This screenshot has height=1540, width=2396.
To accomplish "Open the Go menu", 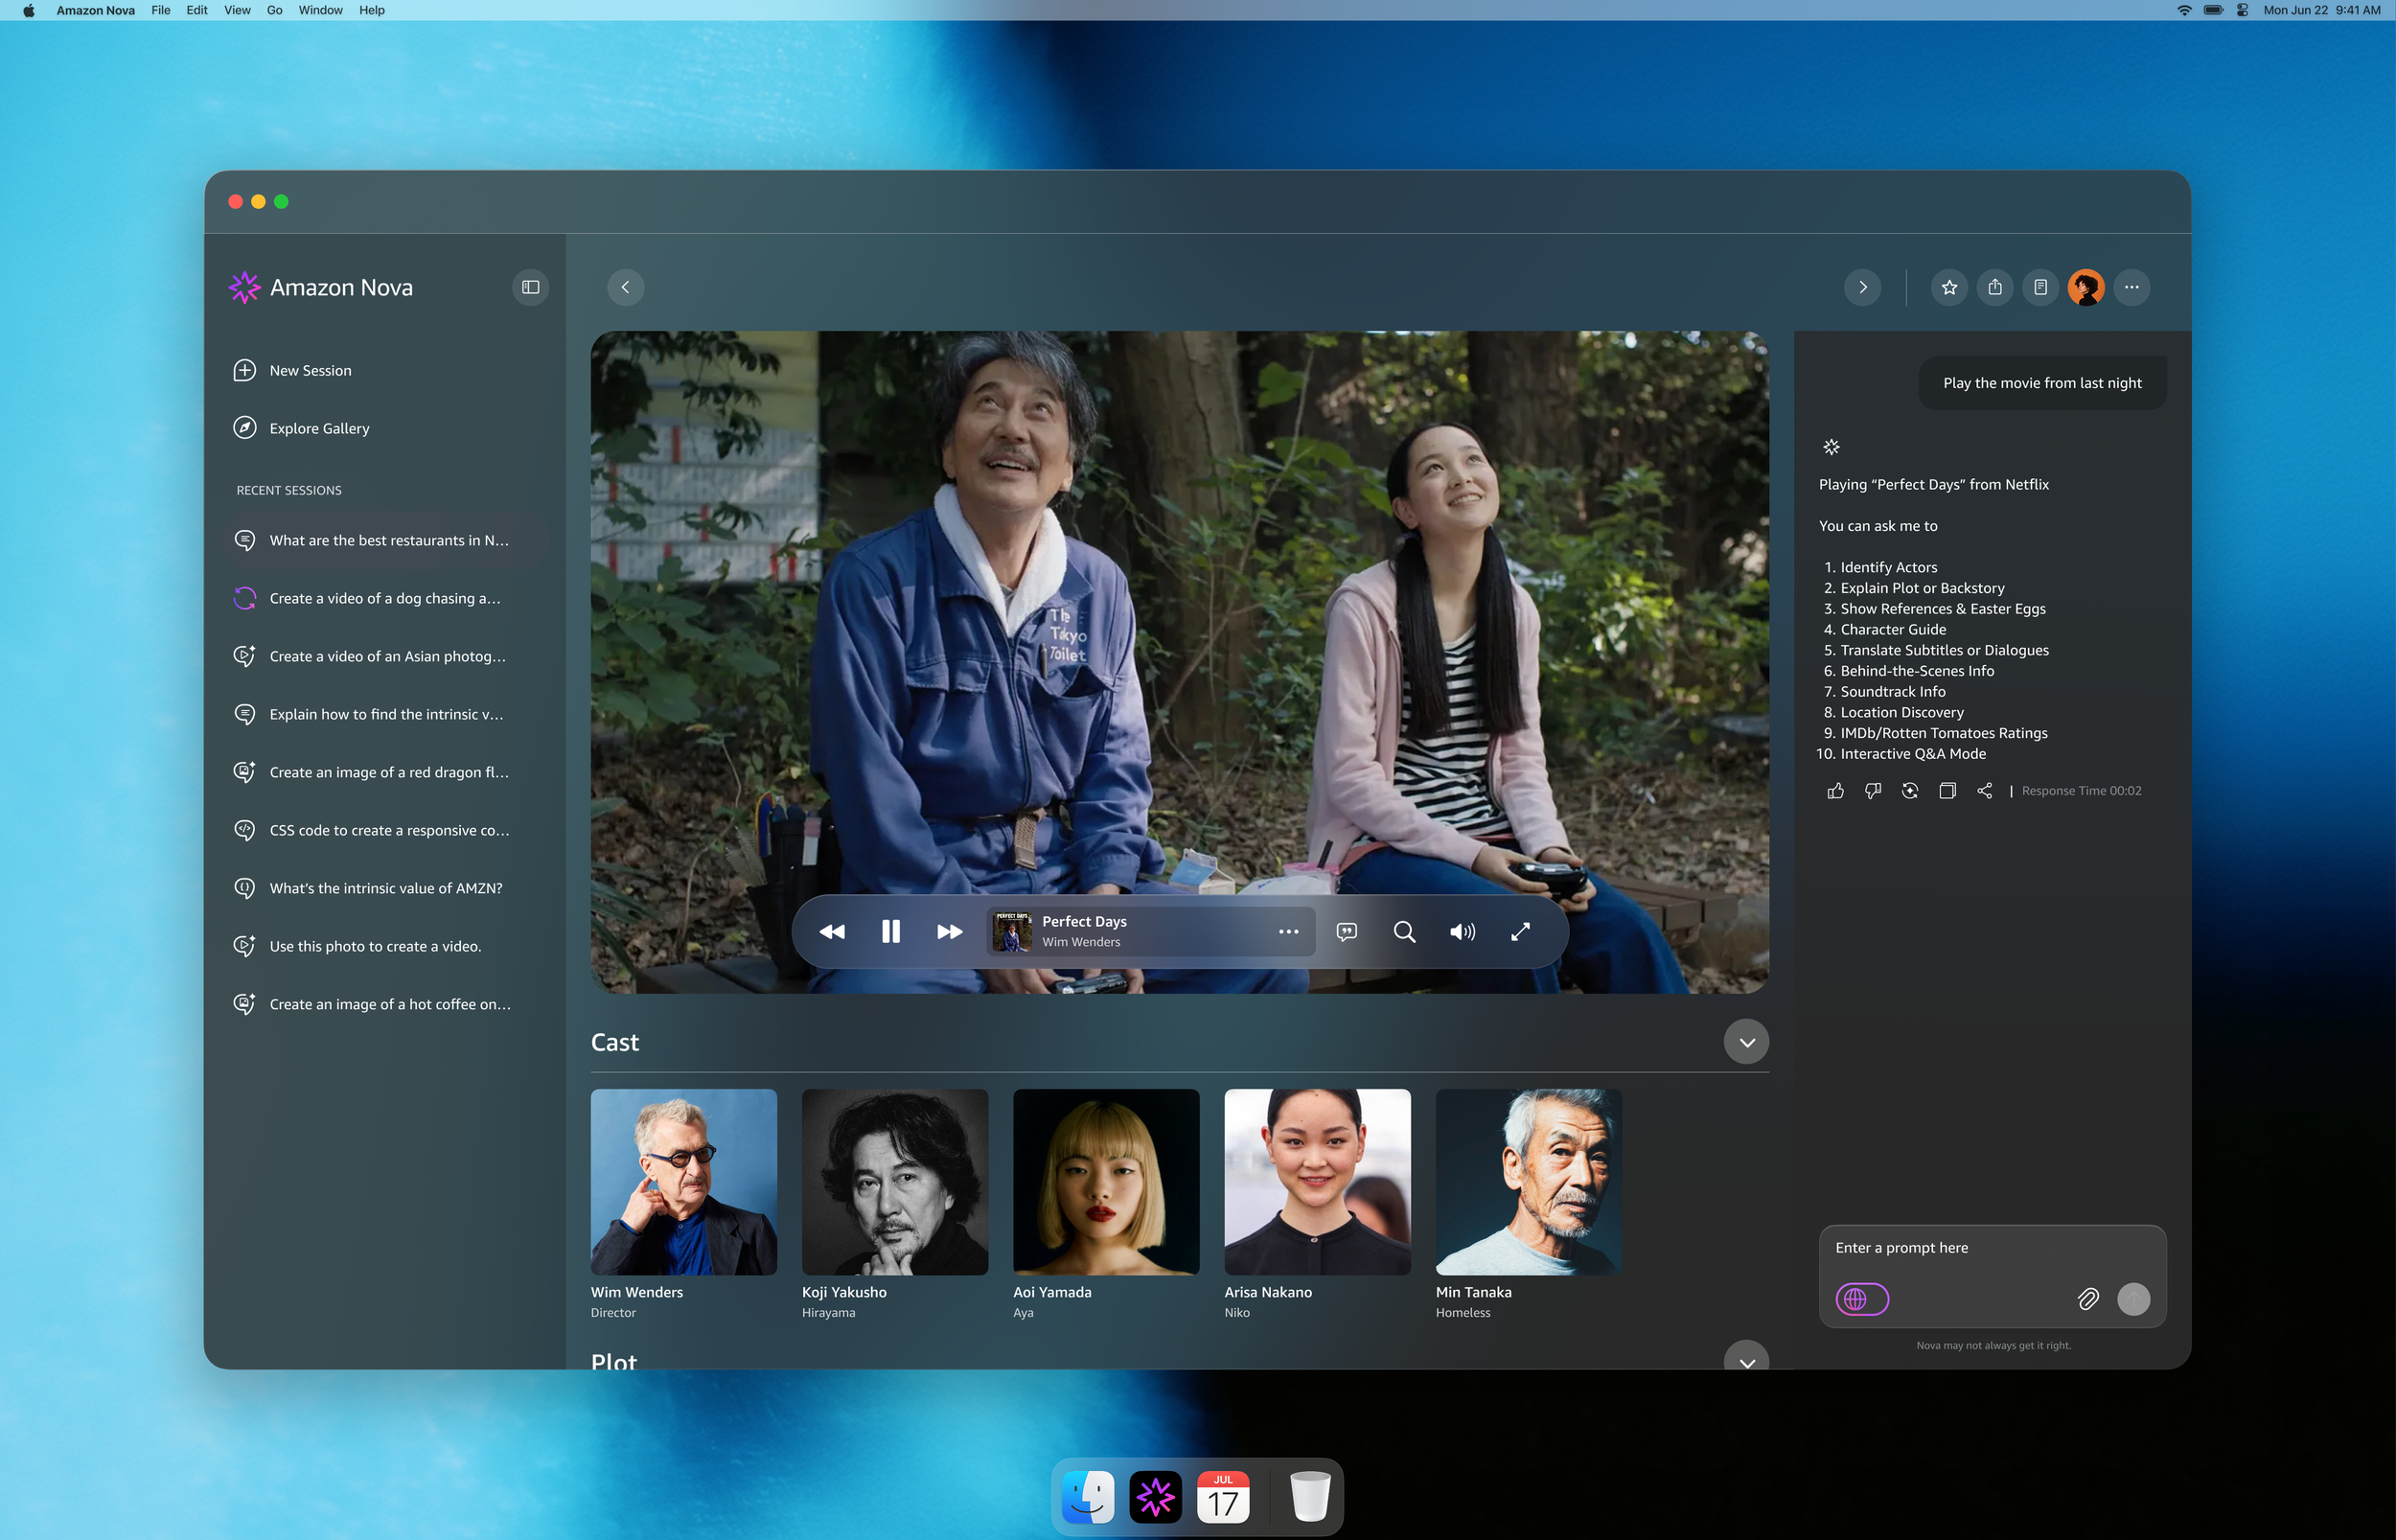I will (x=274, y=10).
